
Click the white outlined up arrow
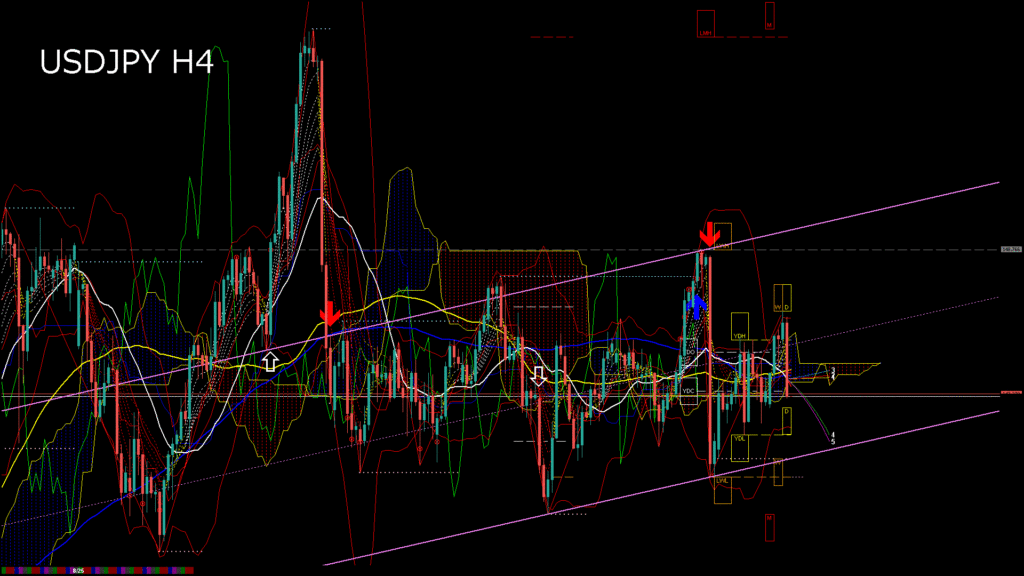click(270, 361)
